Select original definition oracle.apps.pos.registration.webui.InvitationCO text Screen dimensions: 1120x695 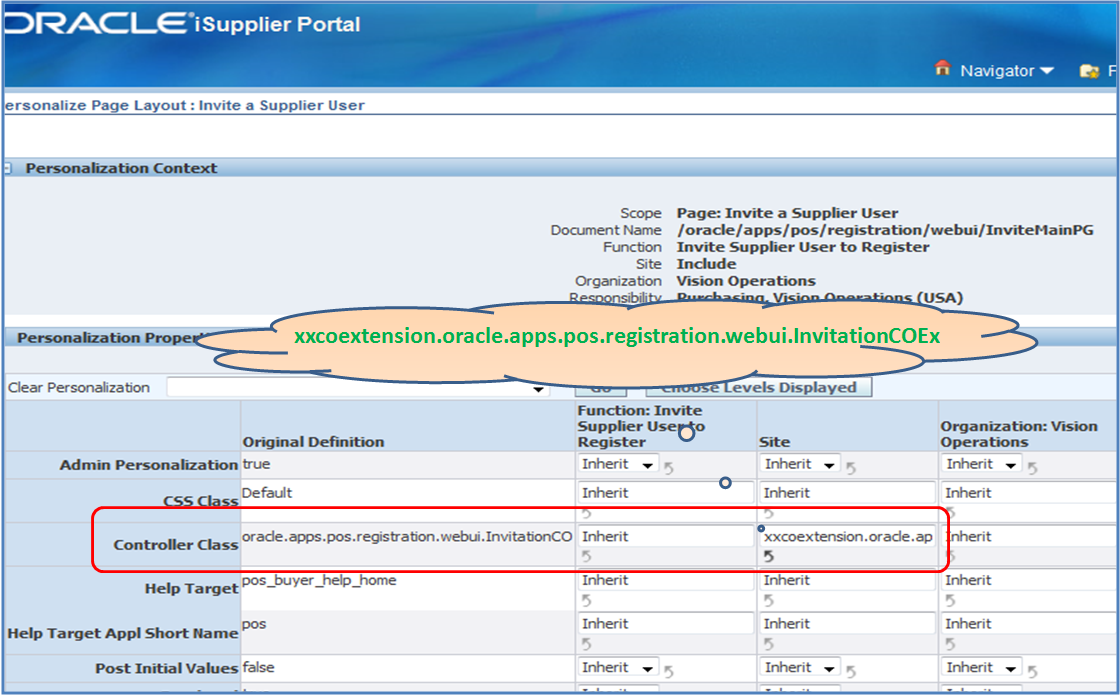pos(407,536)
